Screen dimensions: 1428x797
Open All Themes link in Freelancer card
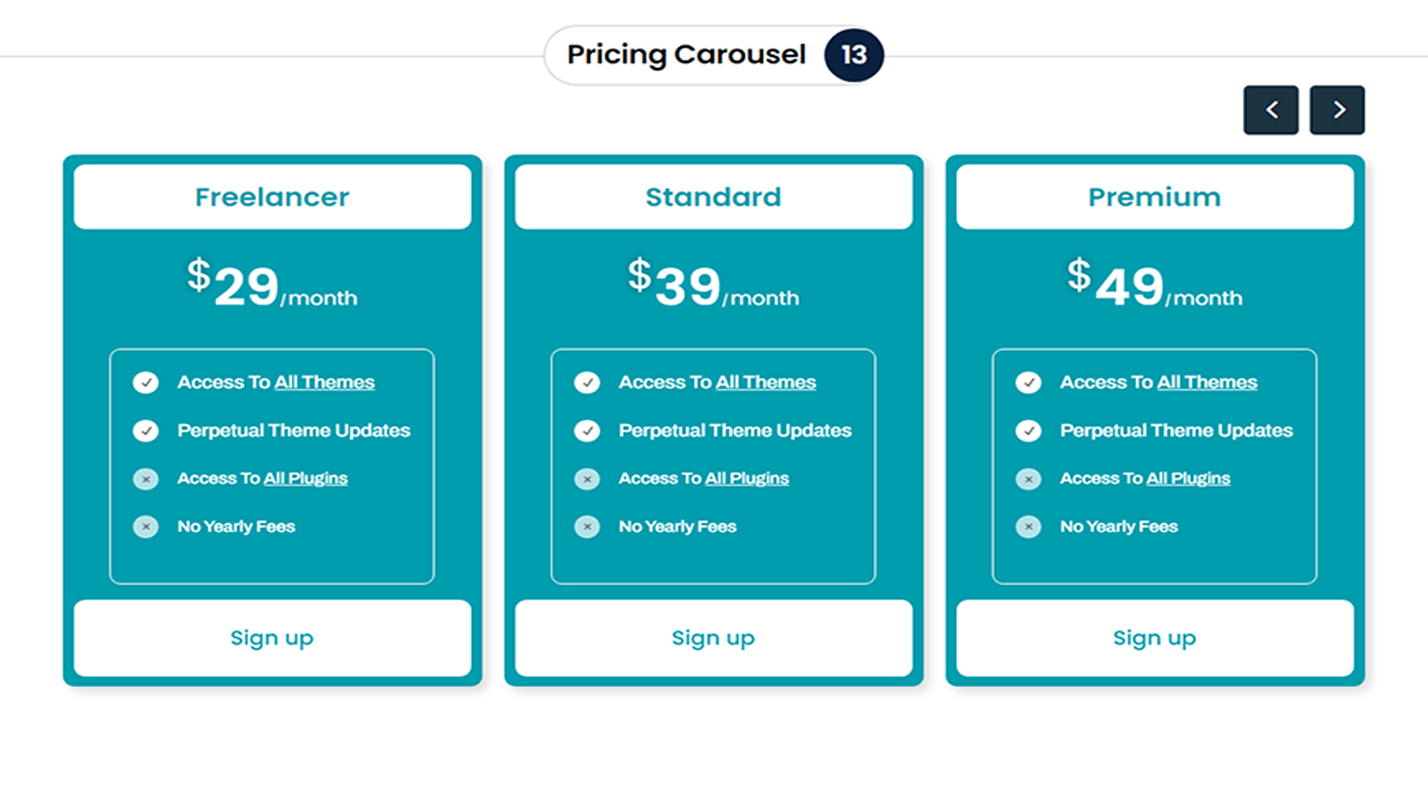[x=325, y=382]
